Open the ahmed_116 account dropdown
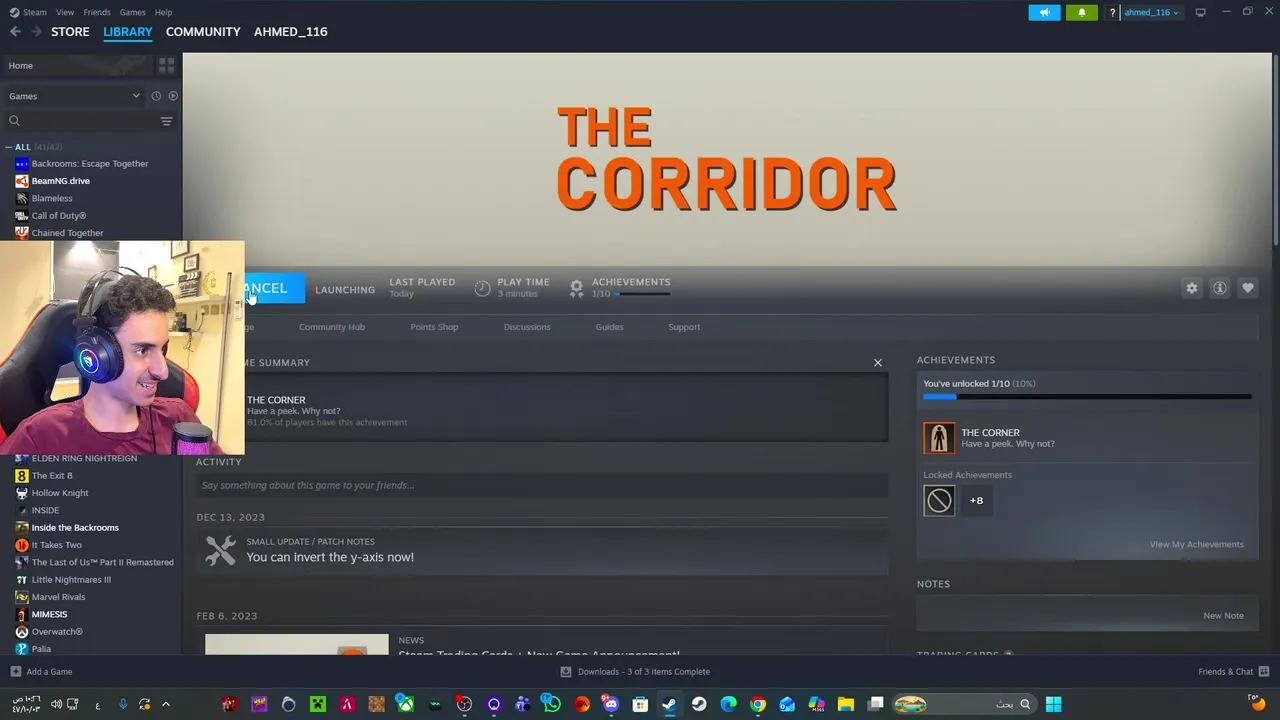 click(1150, 12)
